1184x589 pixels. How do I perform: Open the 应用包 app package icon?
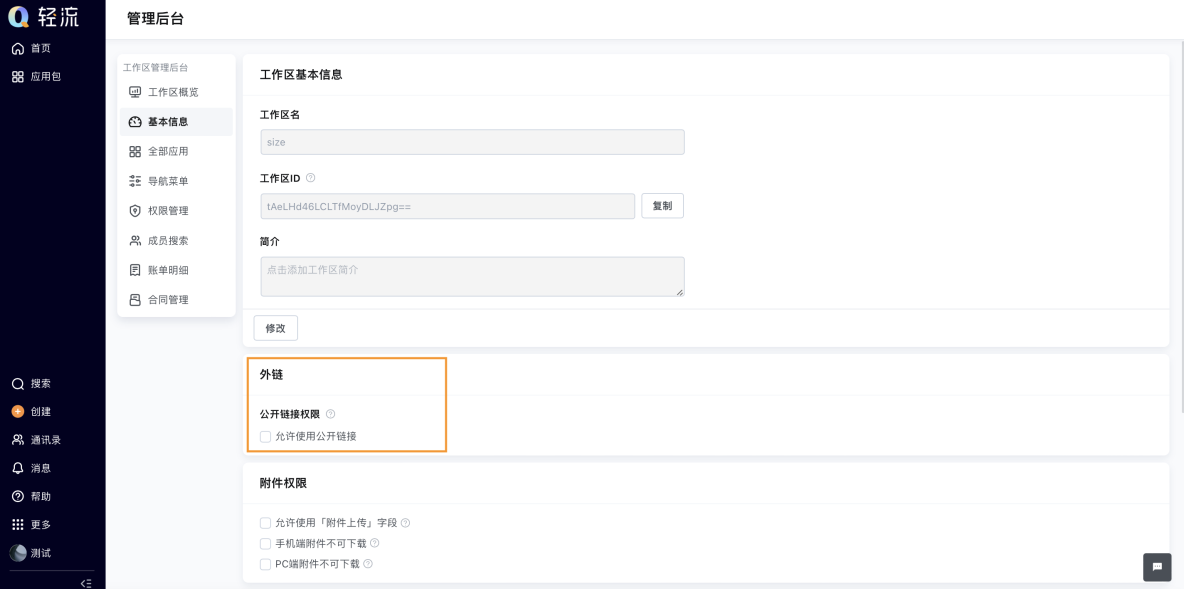[18, 76]
